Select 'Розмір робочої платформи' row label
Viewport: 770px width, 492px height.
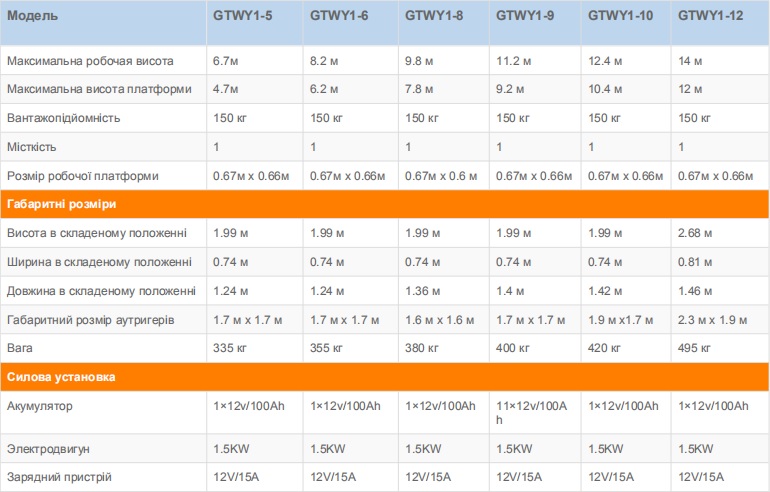click(x=82, y=176)
